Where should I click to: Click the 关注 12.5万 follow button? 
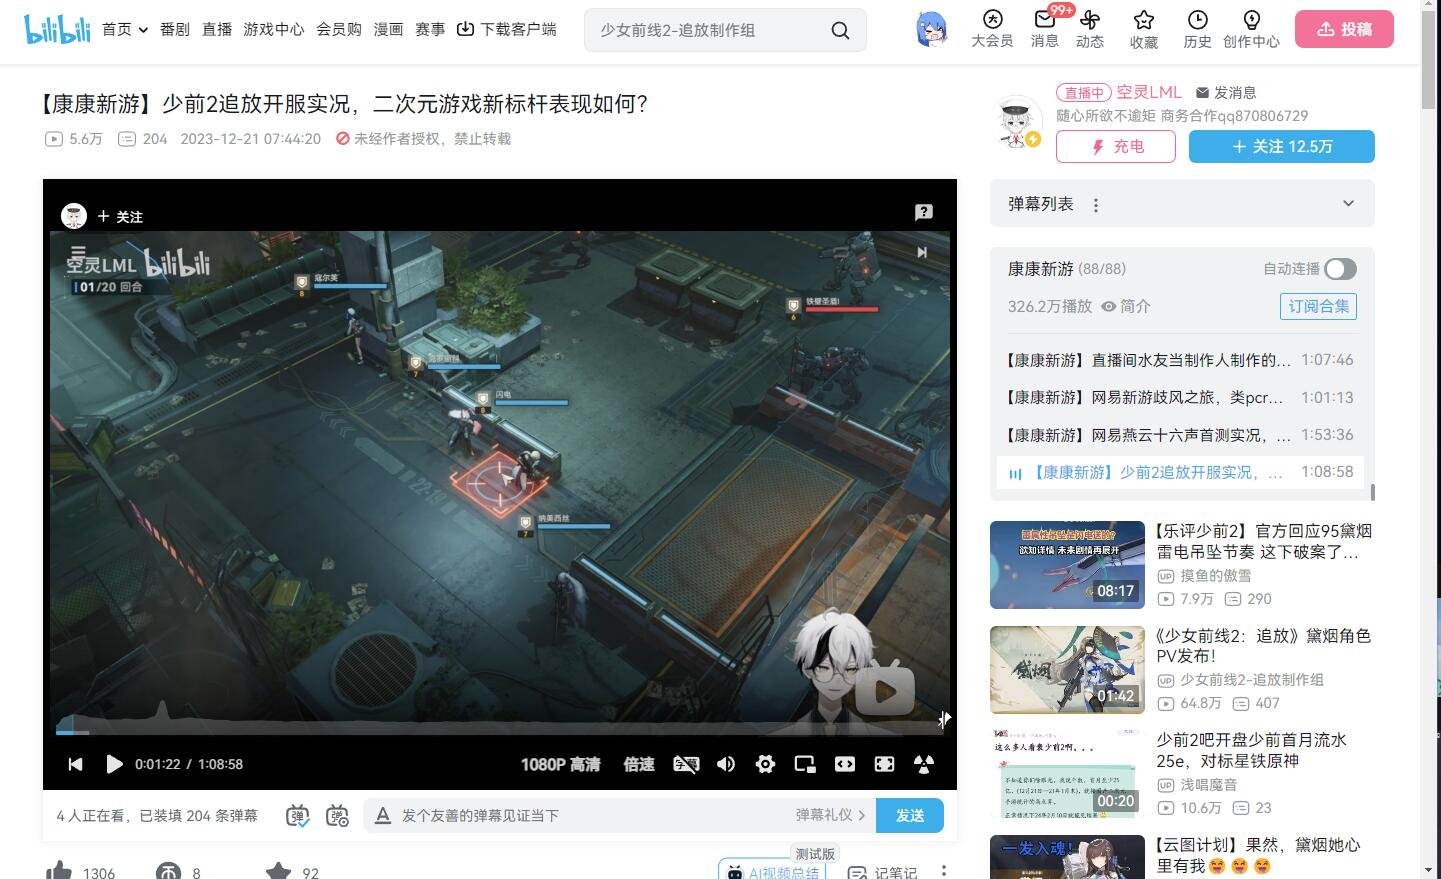coord(1281,146)
